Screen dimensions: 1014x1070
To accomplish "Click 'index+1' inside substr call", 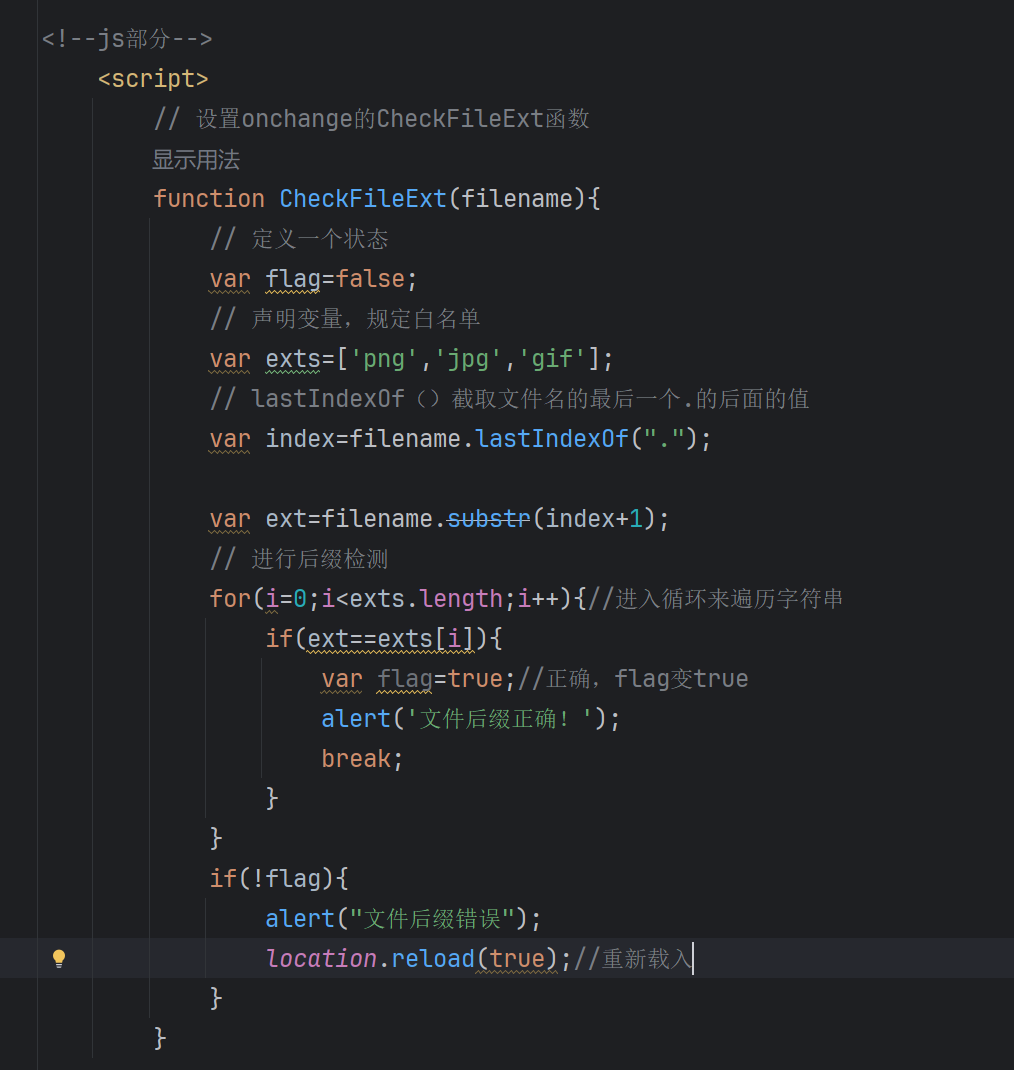I will pyautogui.click(x=594, y=519).
